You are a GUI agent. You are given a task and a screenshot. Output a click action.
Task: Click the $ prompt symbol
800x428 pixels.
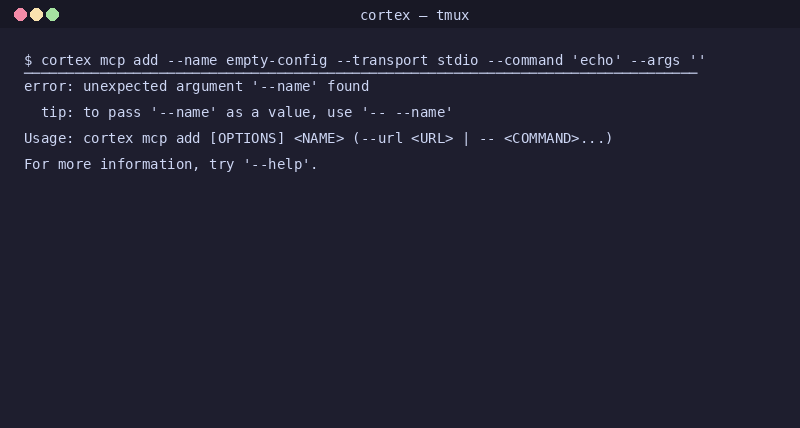pyautogui.click(x=28, y=60)
